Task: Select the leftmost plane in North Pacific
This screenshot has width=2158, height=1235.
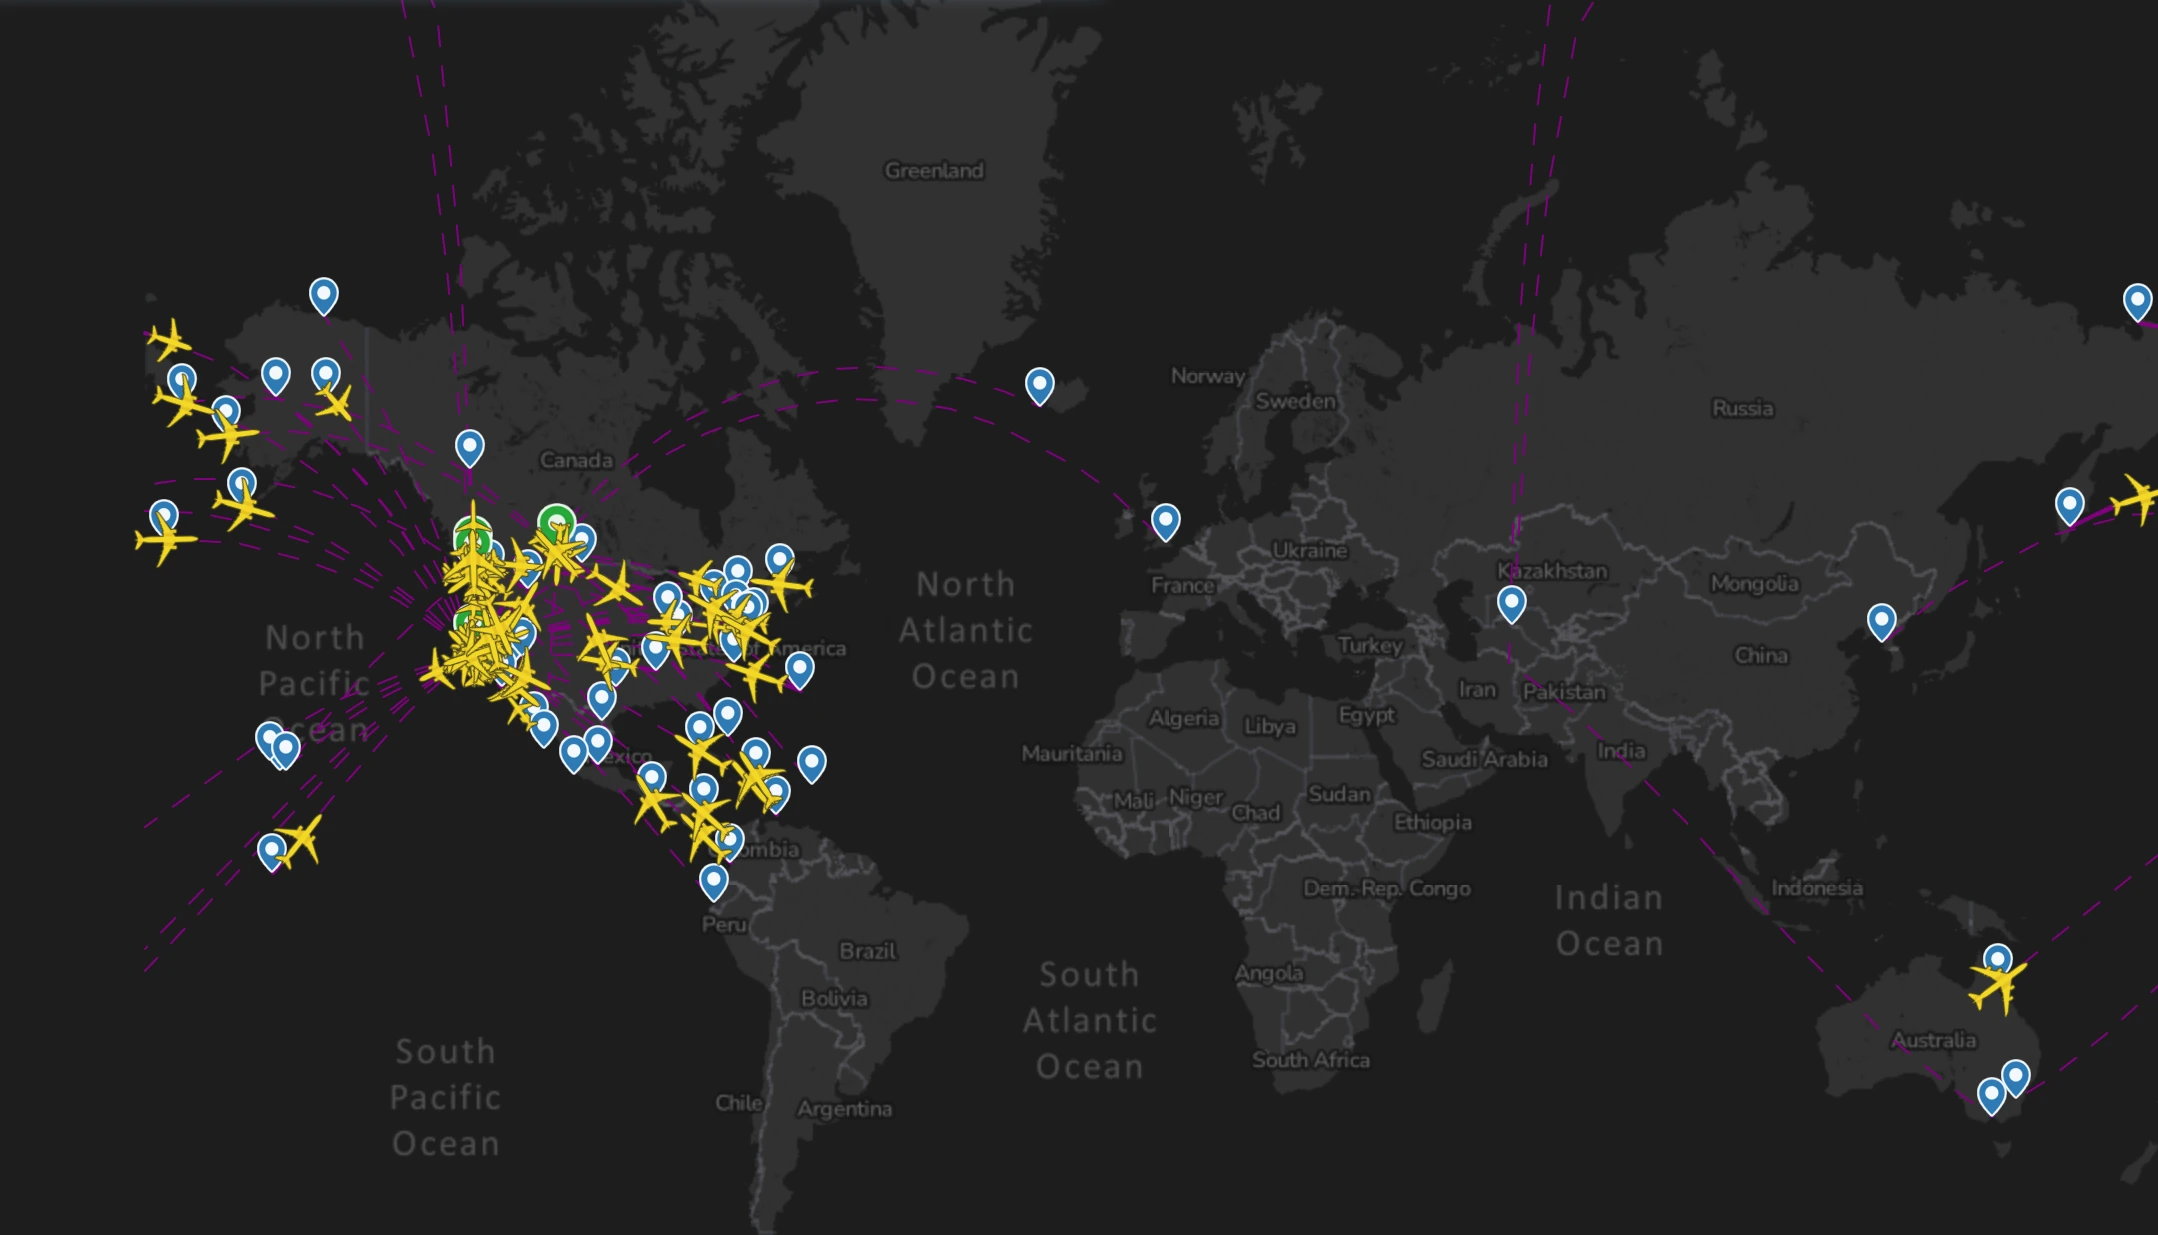Action: coord(165,541)
